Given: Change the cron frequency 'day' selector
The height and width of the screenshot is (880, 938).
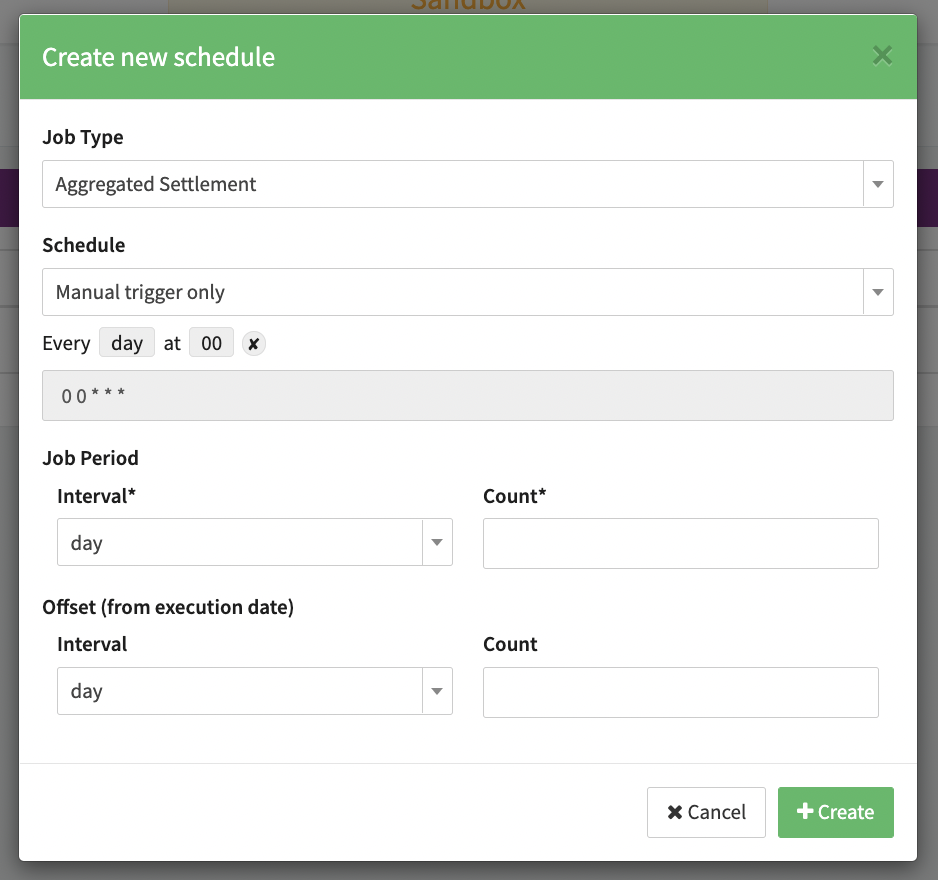Looking at the screenshot, I should point(127,344).
